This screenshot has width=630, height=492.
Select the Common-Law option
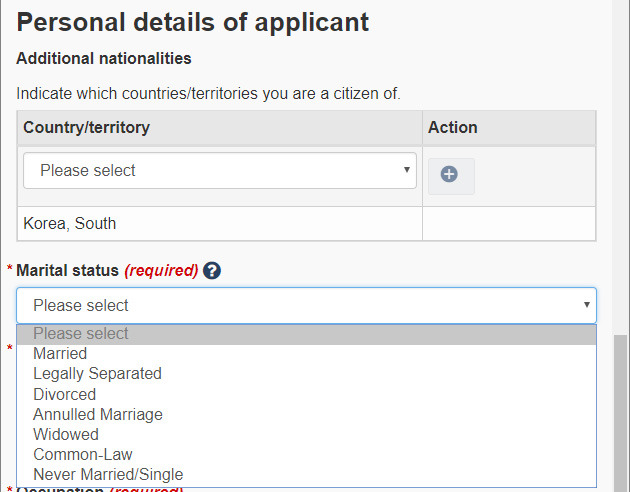(x=306, y=455)
